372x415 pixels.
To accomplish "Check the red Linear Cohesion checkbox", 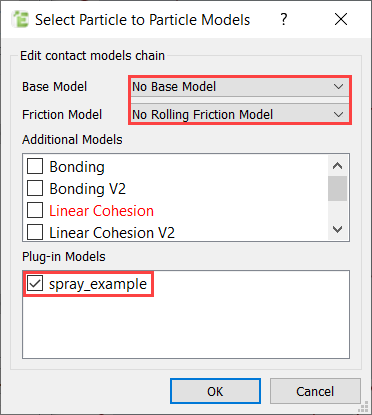I will click(x=35, y=210).
